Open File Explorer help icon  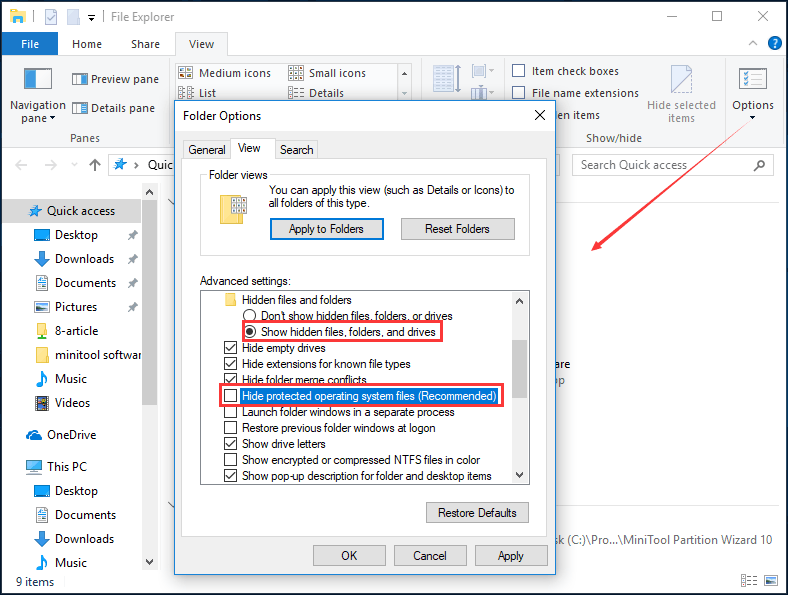(774, 43)
